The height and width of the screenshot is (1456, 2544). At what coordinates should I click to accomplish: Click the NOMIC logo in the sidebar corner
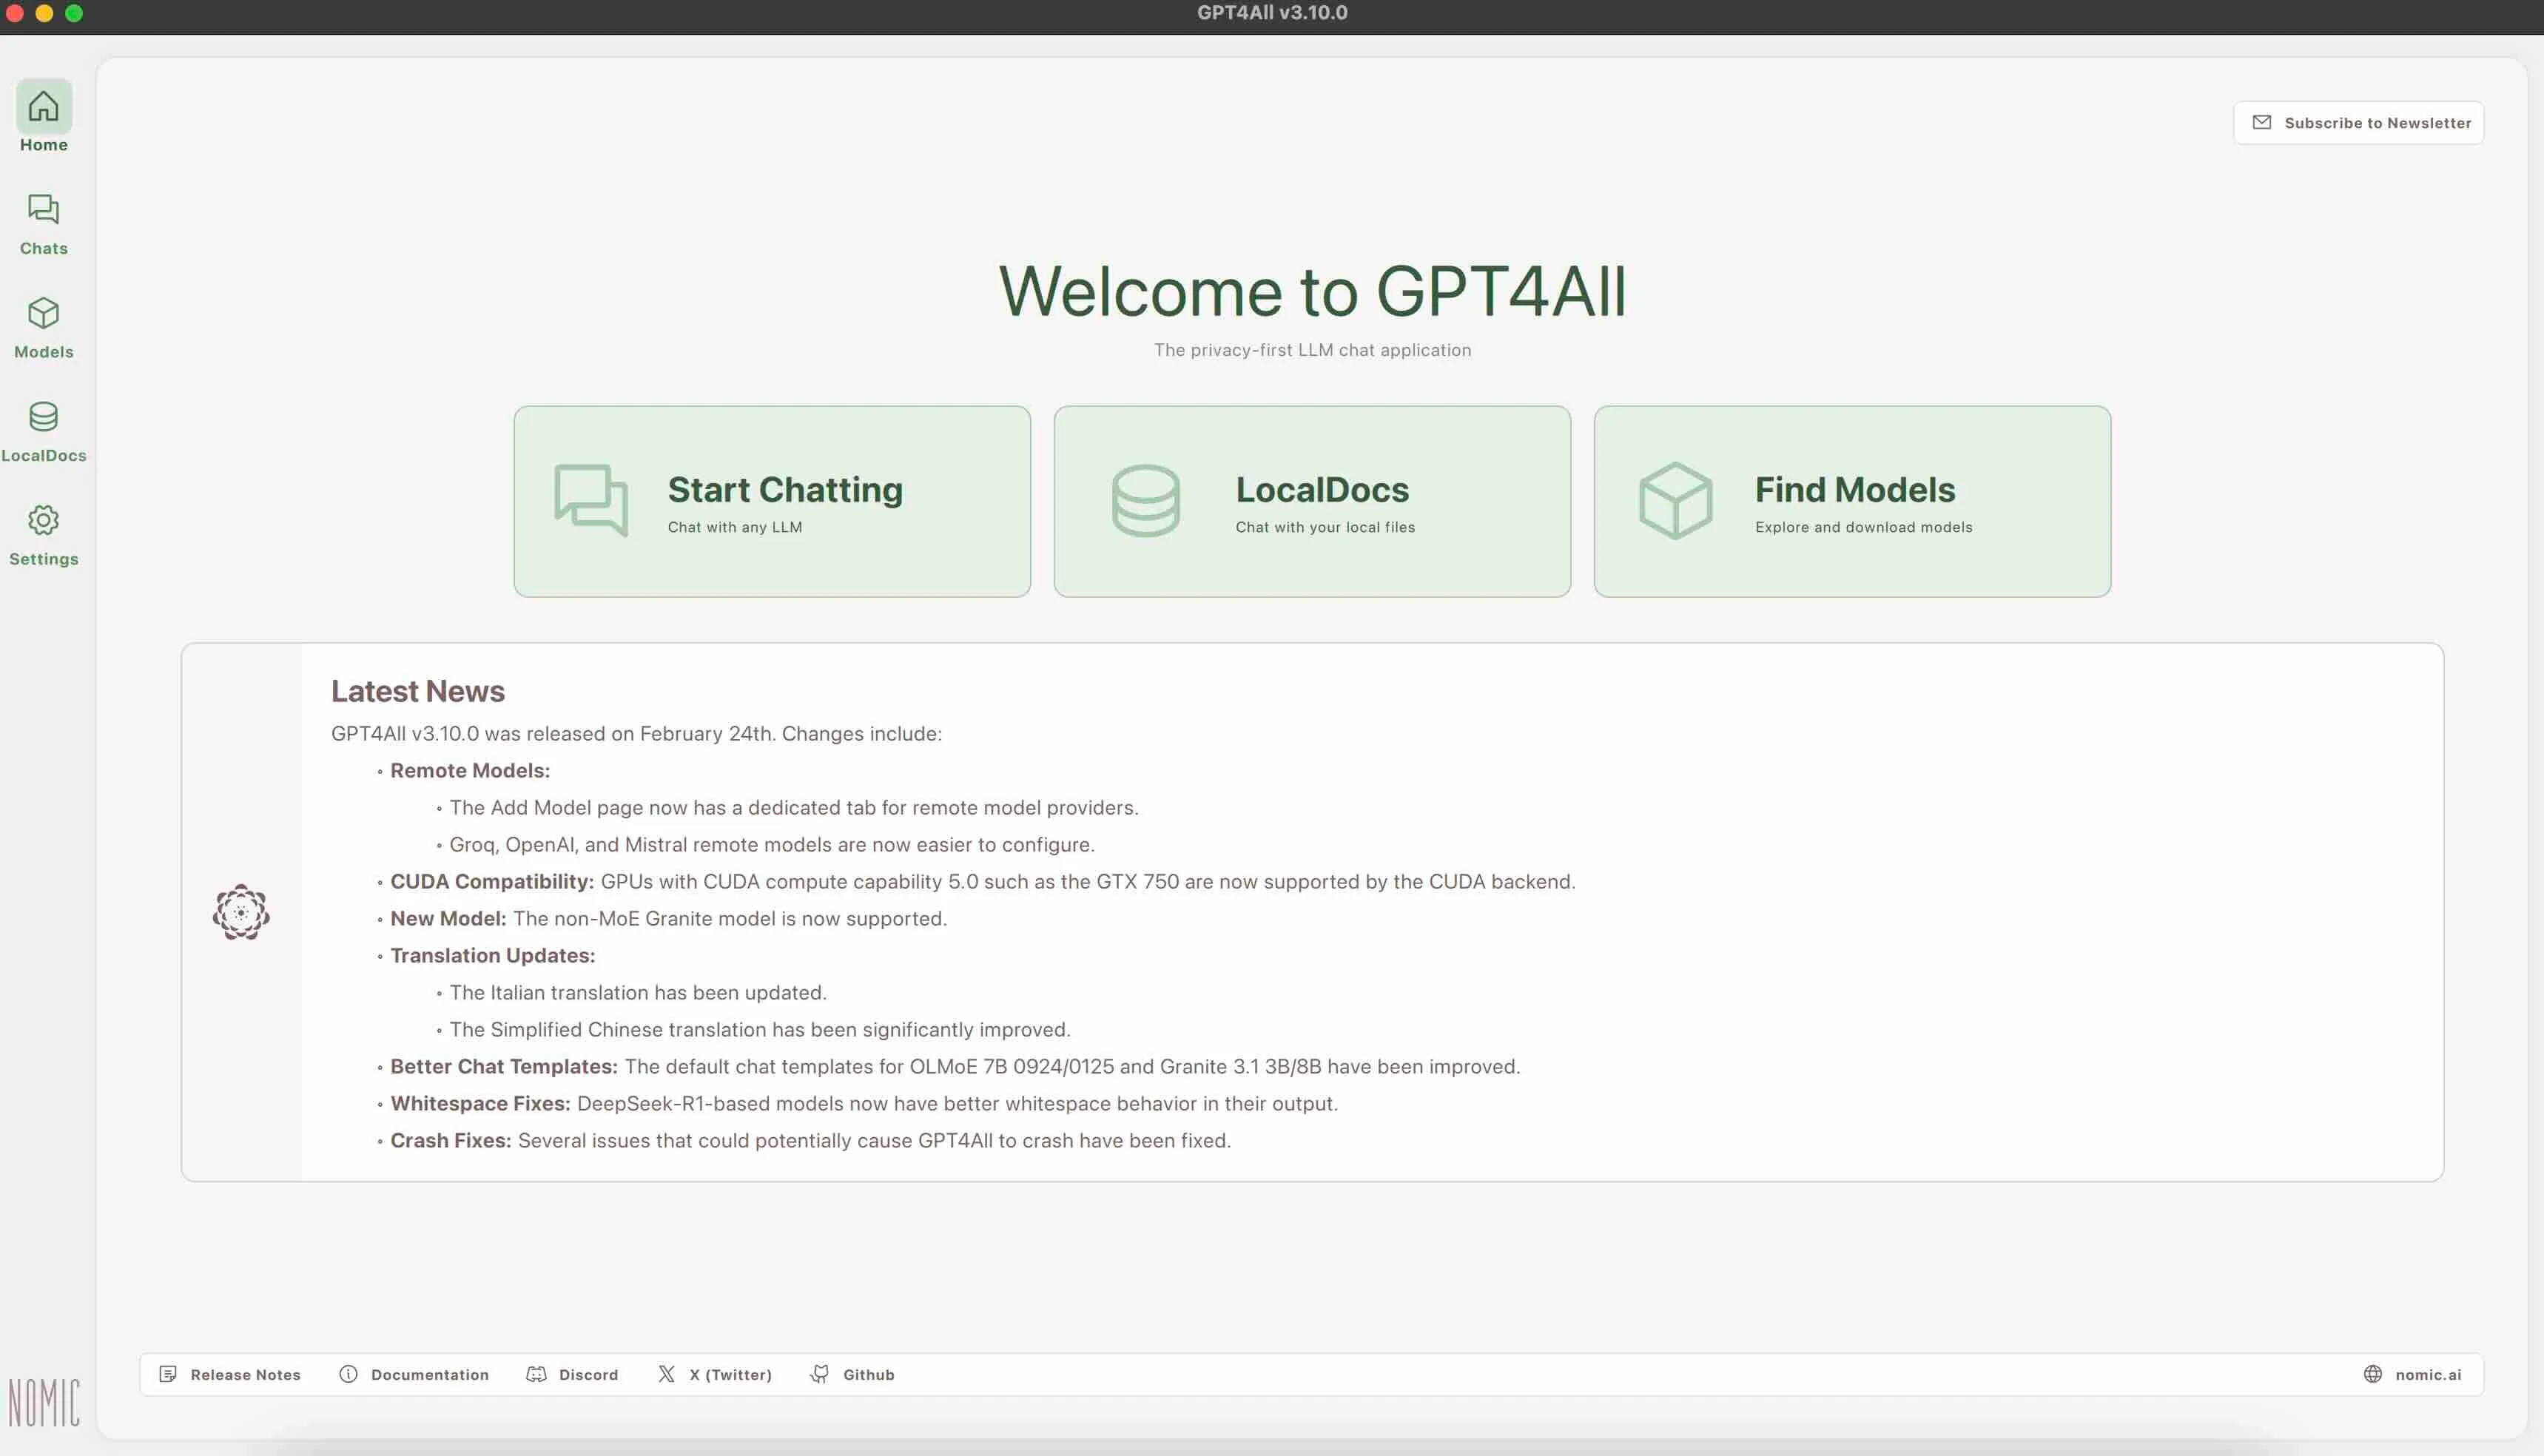(44, 1402)
